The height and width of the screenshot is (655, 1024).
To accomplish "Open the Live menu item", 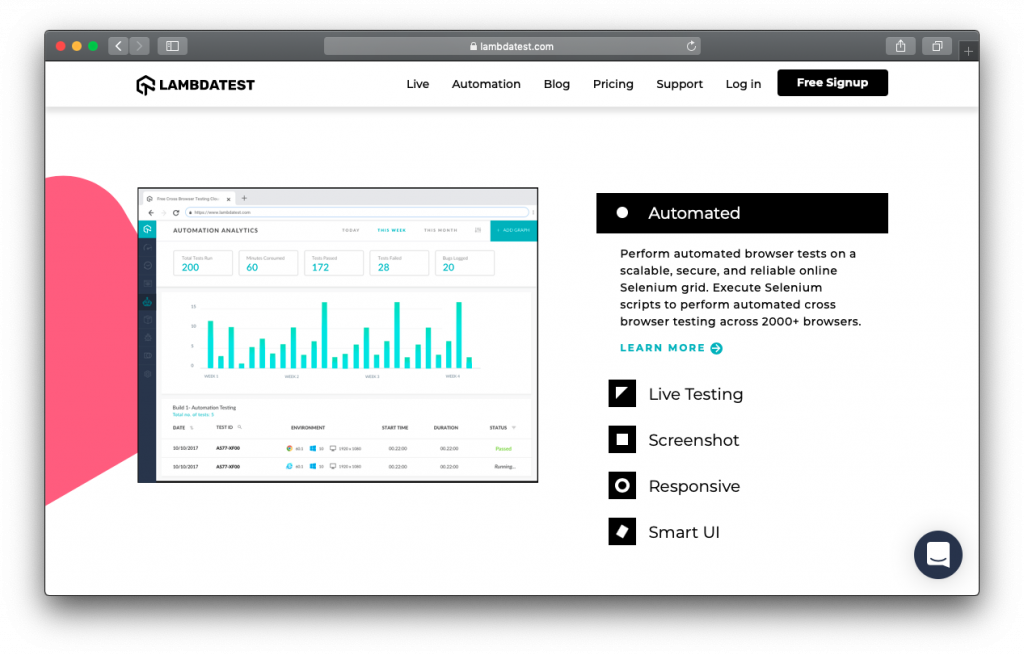I will point(417,84).
